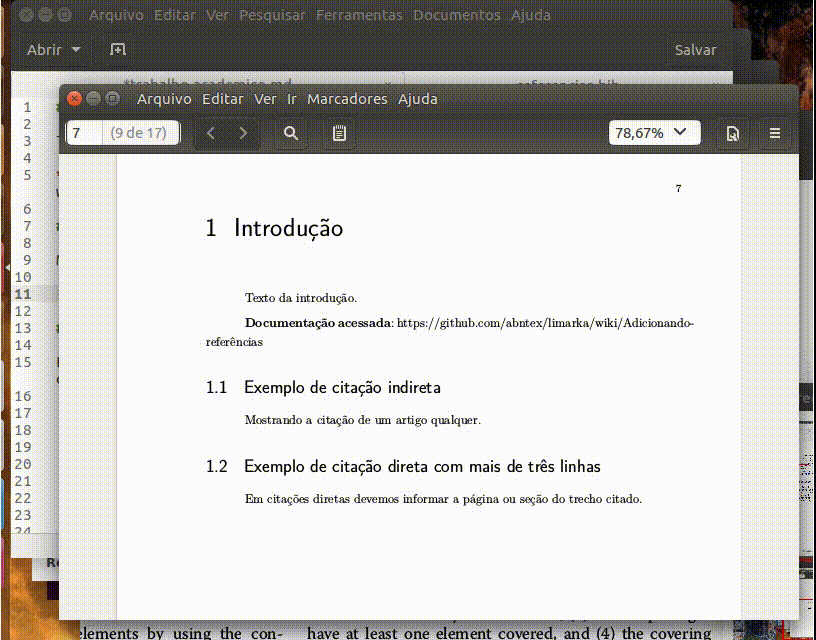Click the 'Texto da introdução.' line
816x640 pixels.
tap(301, 298)
